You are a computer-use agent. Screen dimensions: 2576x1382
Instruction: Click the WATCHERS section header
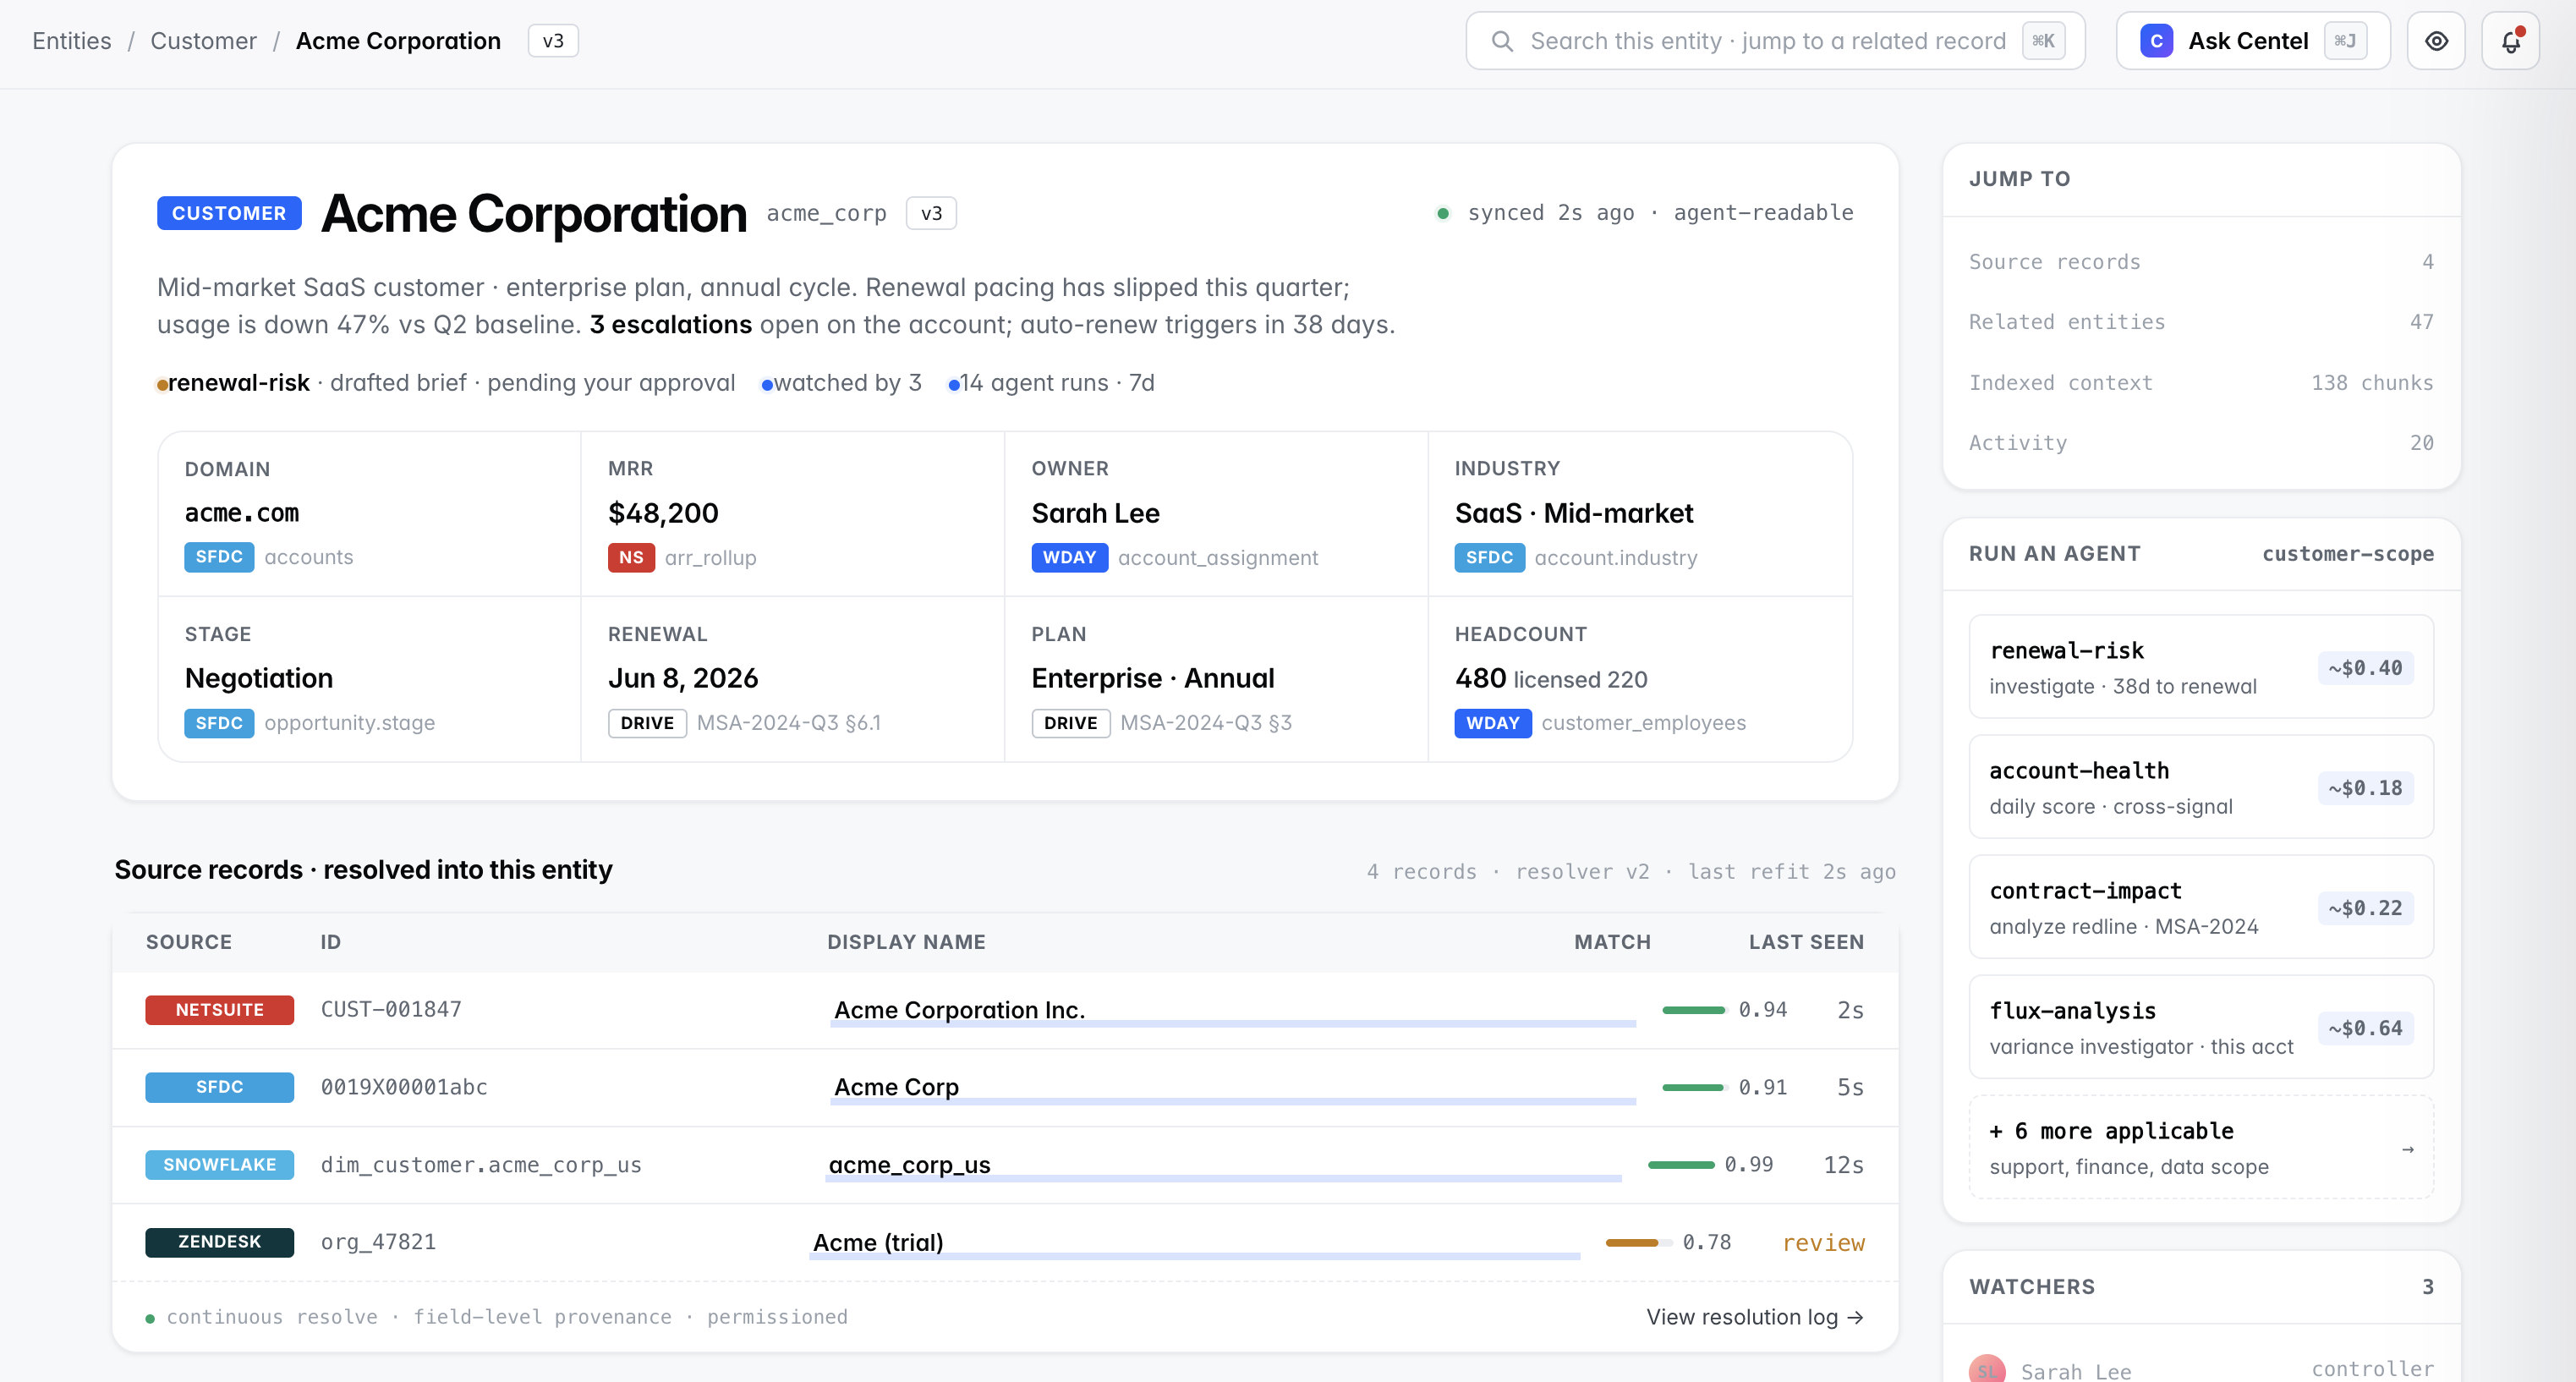coord(2032,1287)
